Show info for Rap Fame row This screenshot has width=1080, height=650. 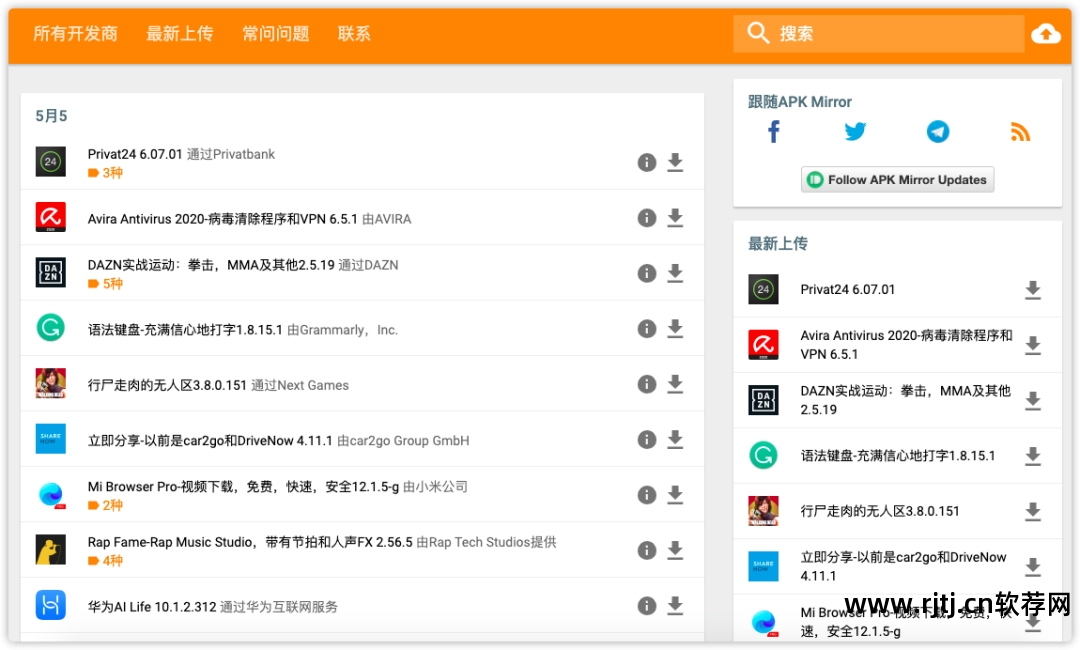point(646,550)
